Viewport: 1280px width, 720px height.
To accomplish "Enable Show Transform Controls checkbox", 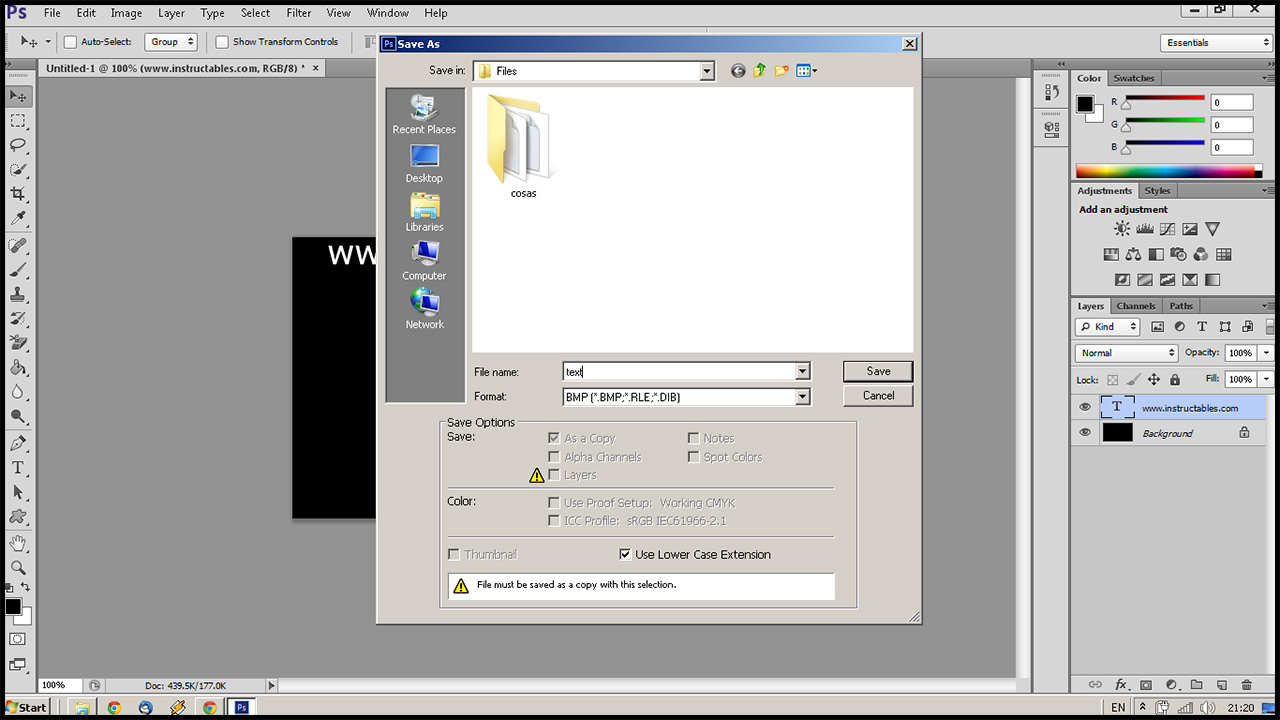I will tap(222, 42).
